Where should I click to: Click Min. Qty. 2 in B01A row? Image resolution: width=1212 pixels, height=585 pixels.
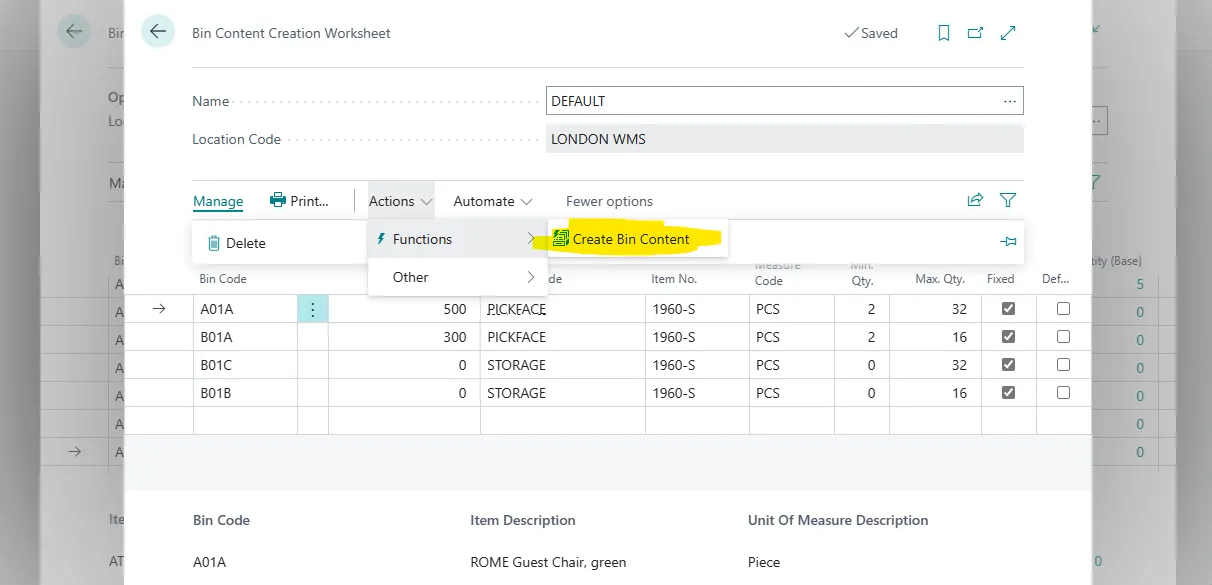tap(871, 337)
